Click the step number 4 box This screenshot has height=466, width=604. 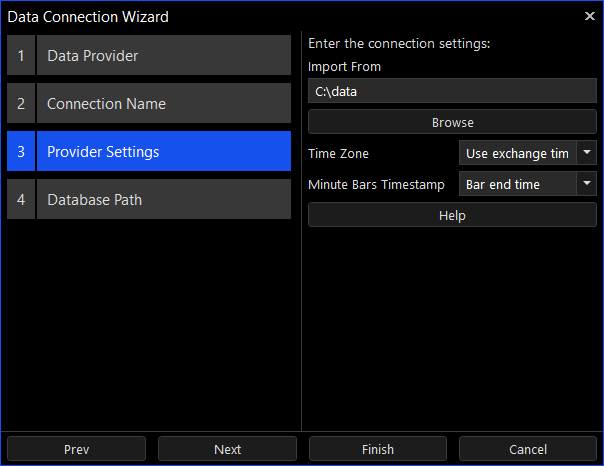click(21, 200)
